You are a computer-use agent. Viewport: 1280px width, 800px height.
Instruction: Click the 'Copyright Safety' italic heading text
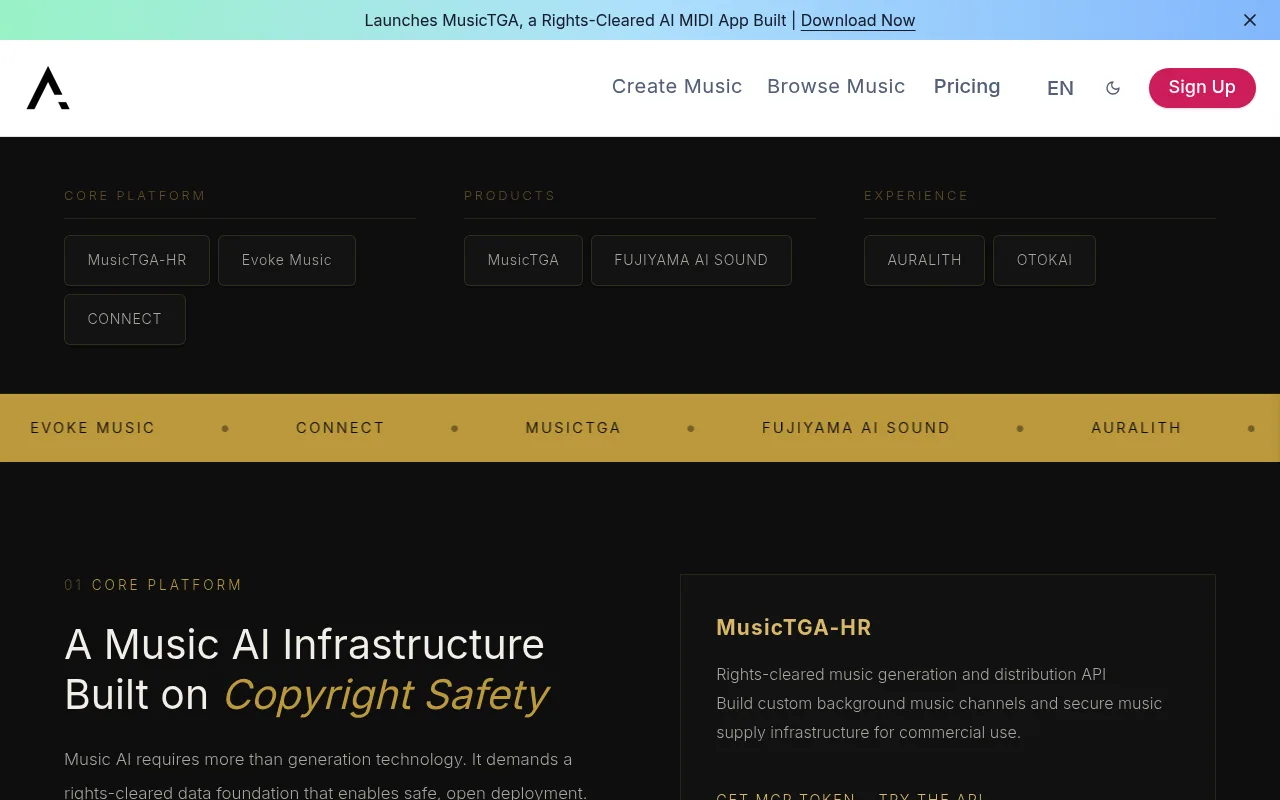point(386,695)
